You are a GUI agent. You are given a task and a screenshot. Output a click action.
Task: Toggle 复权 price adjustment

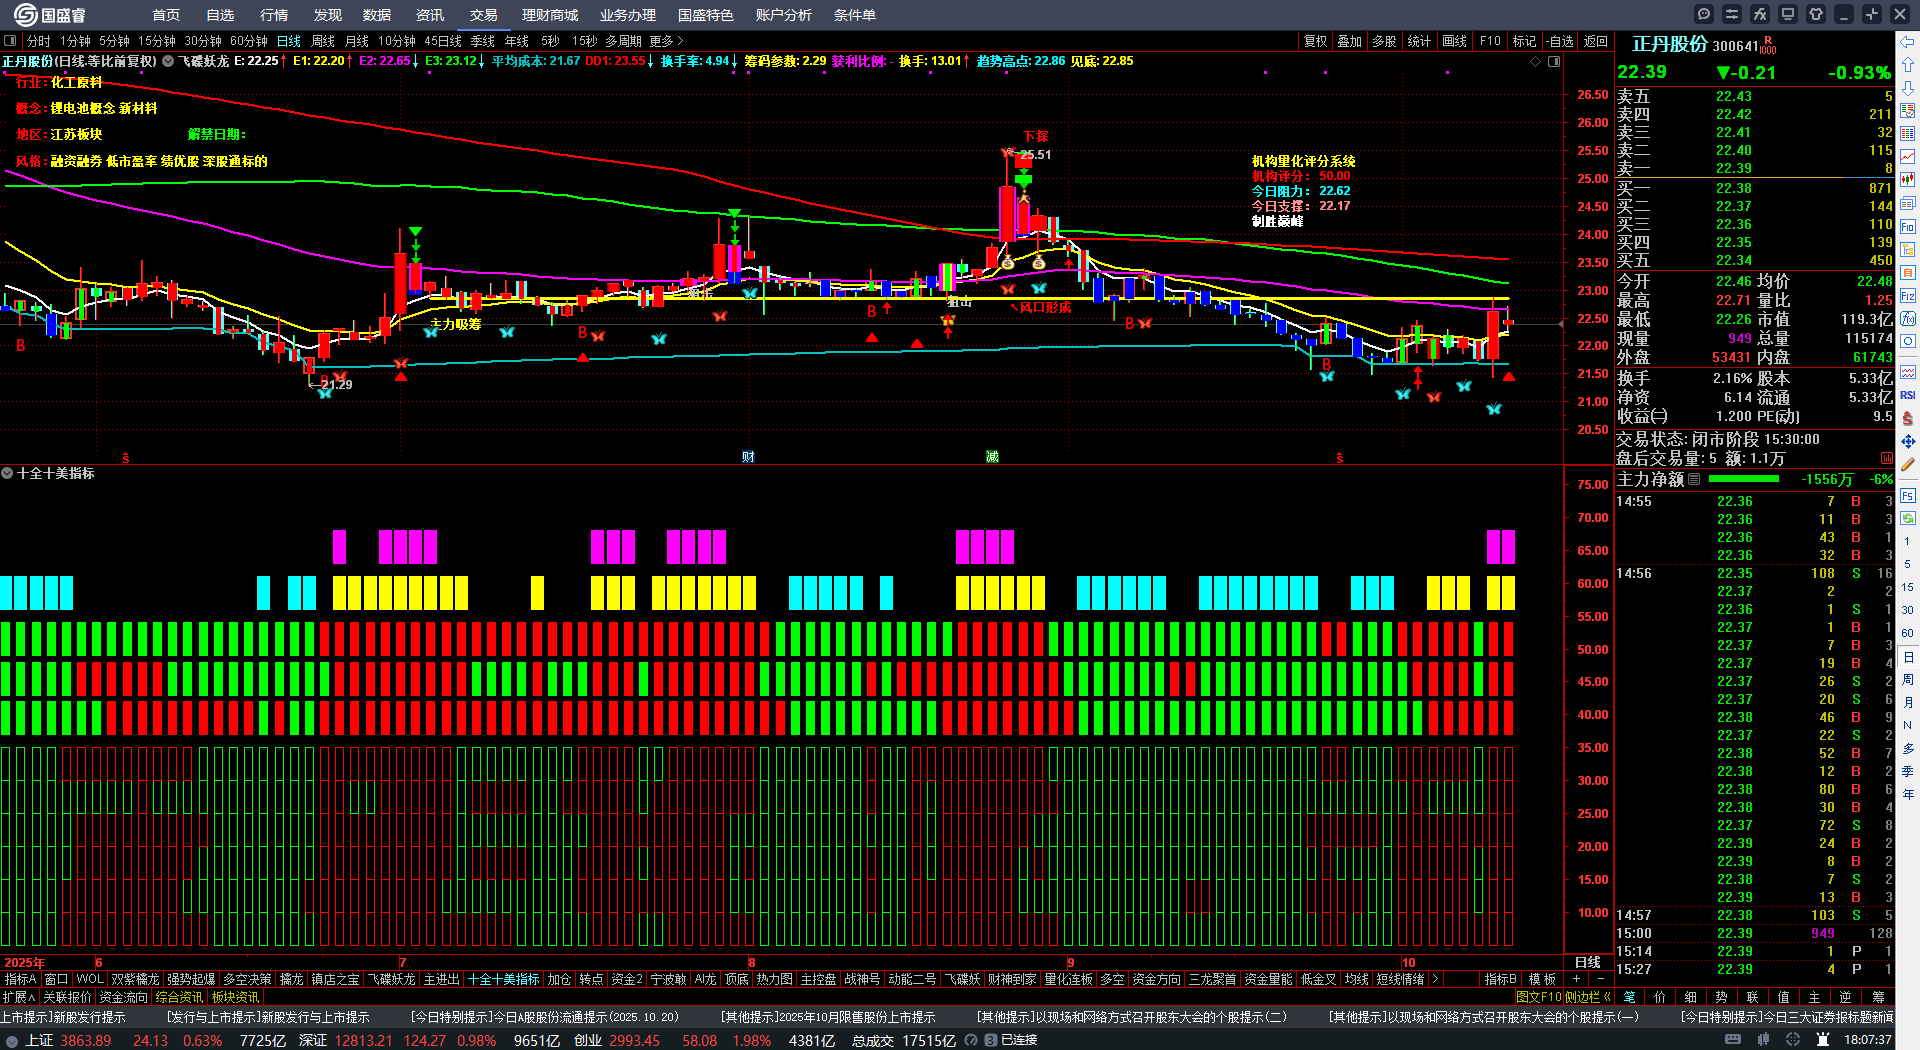click(1315, 41)
